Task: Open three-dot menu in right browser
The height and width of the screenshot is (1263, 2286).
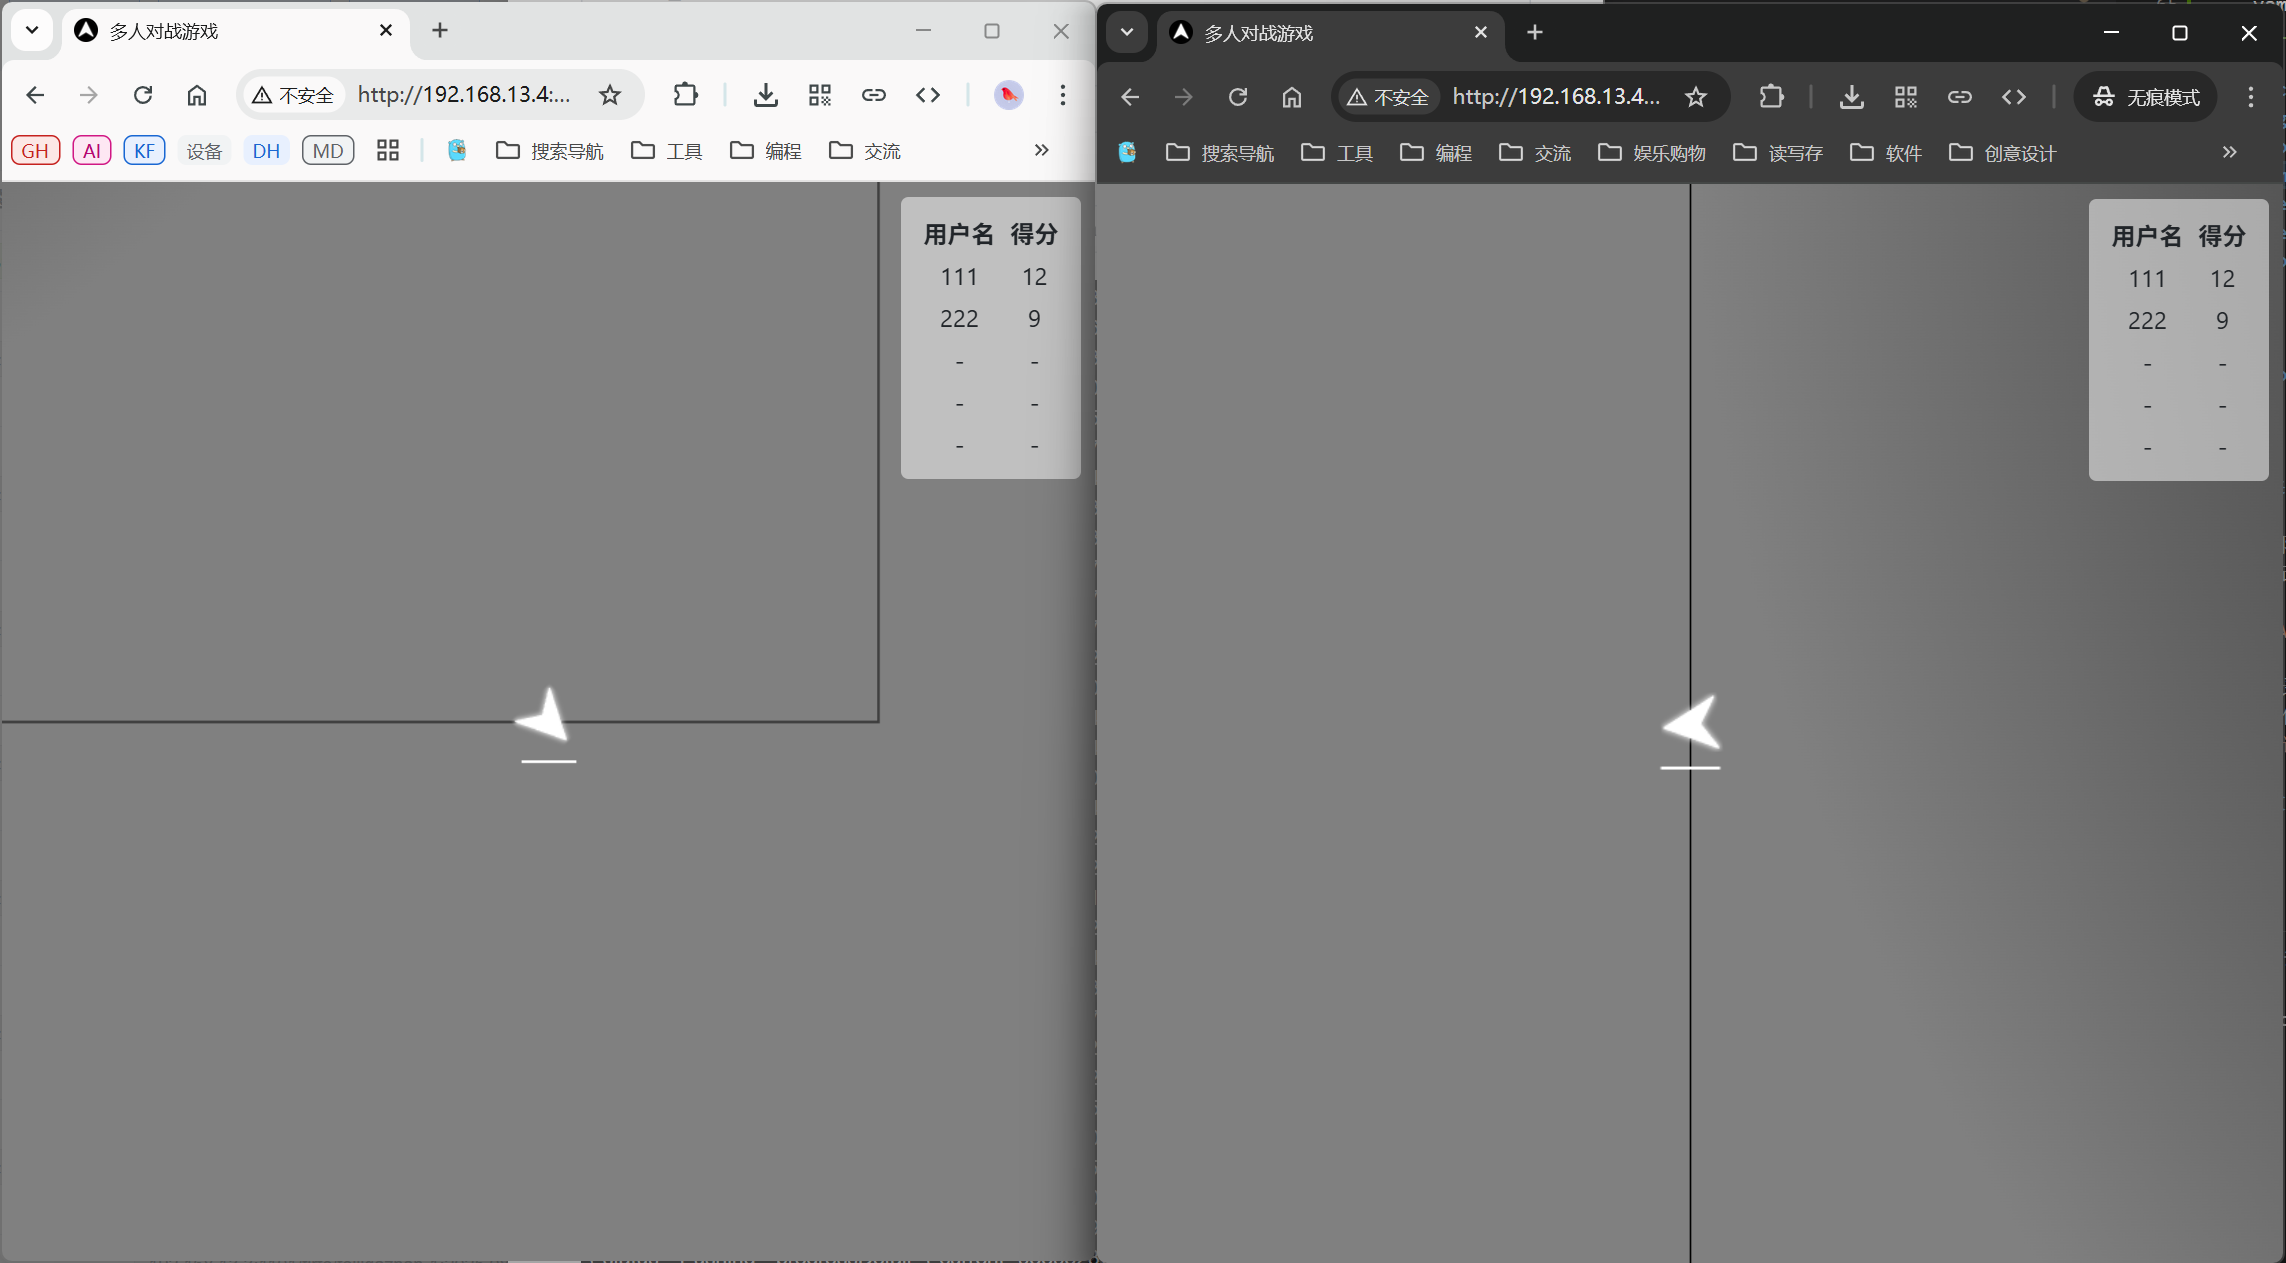Action: coord(2251,97)
